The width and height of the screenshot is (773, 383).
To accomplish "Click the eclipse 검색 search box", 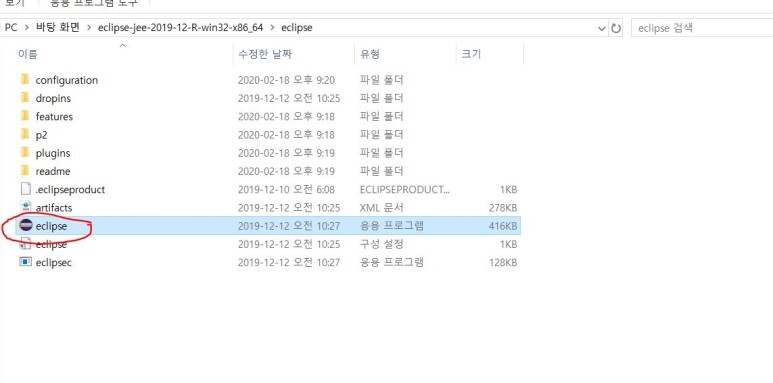I will pos(702,28).
